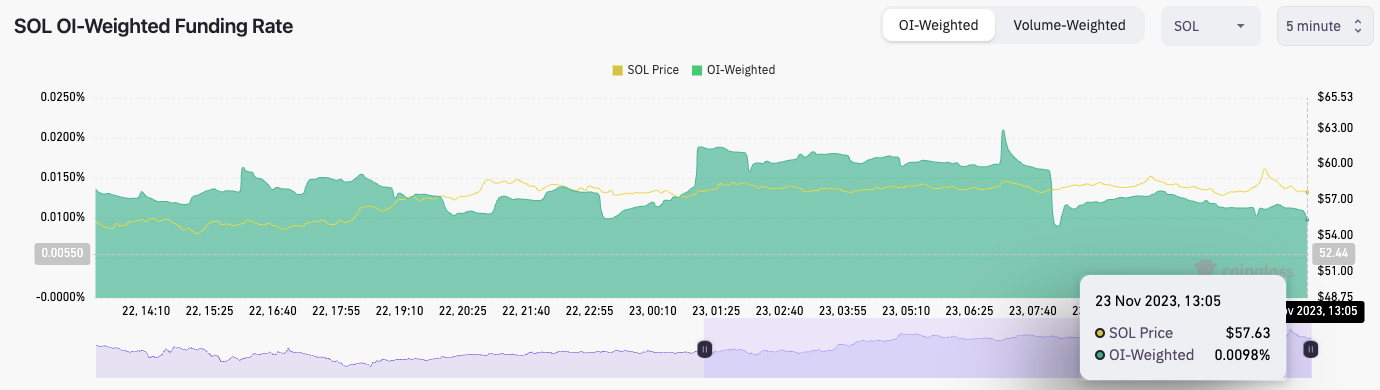Screen dimensions: 1380x390
Task: Click the 0.0200% y-axis label
Action: 62,137
